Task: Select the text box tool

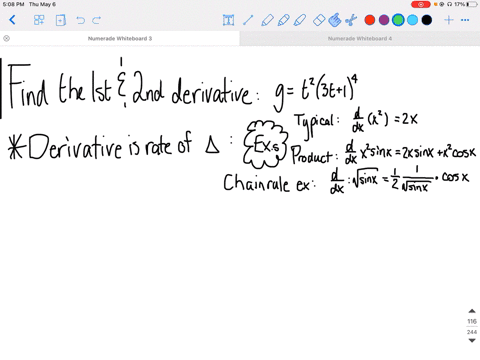Action: (x=228, y=20)
